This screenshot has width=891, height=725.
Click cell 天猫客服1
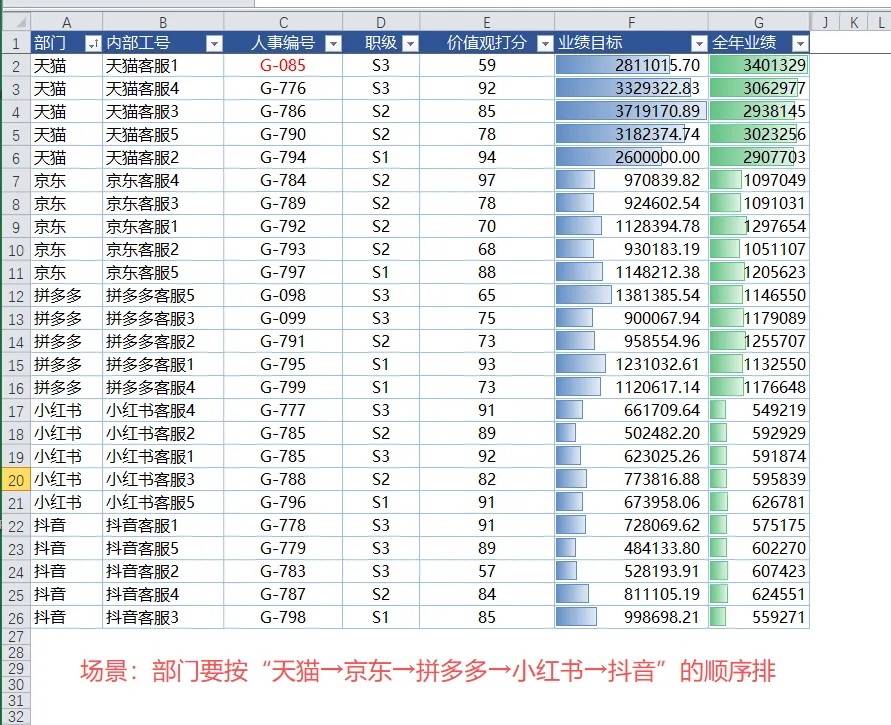pyautogui.click(x=163, y=65)
